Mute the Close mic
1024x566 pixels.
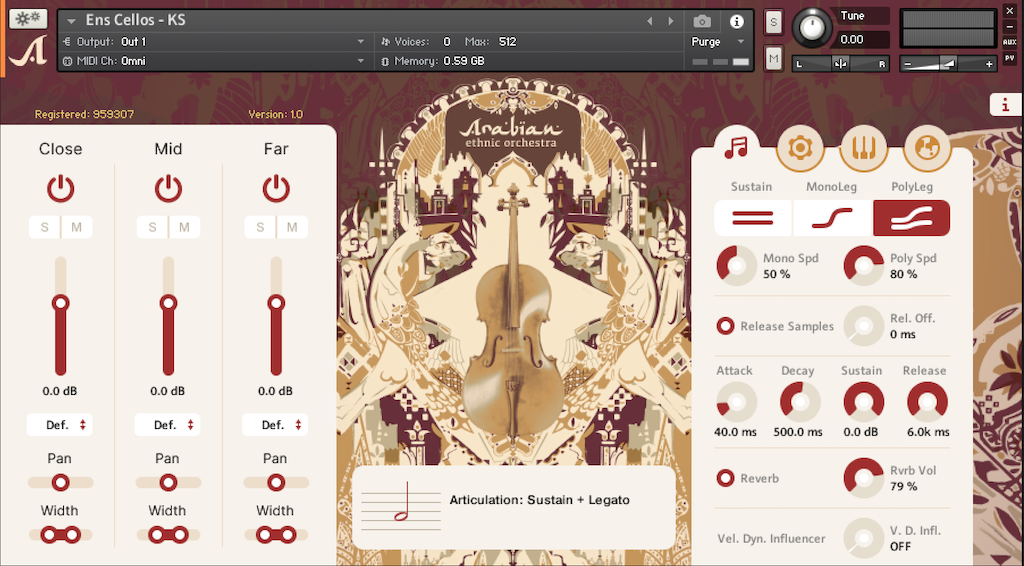pyautogui.click(x=76, y=227)
